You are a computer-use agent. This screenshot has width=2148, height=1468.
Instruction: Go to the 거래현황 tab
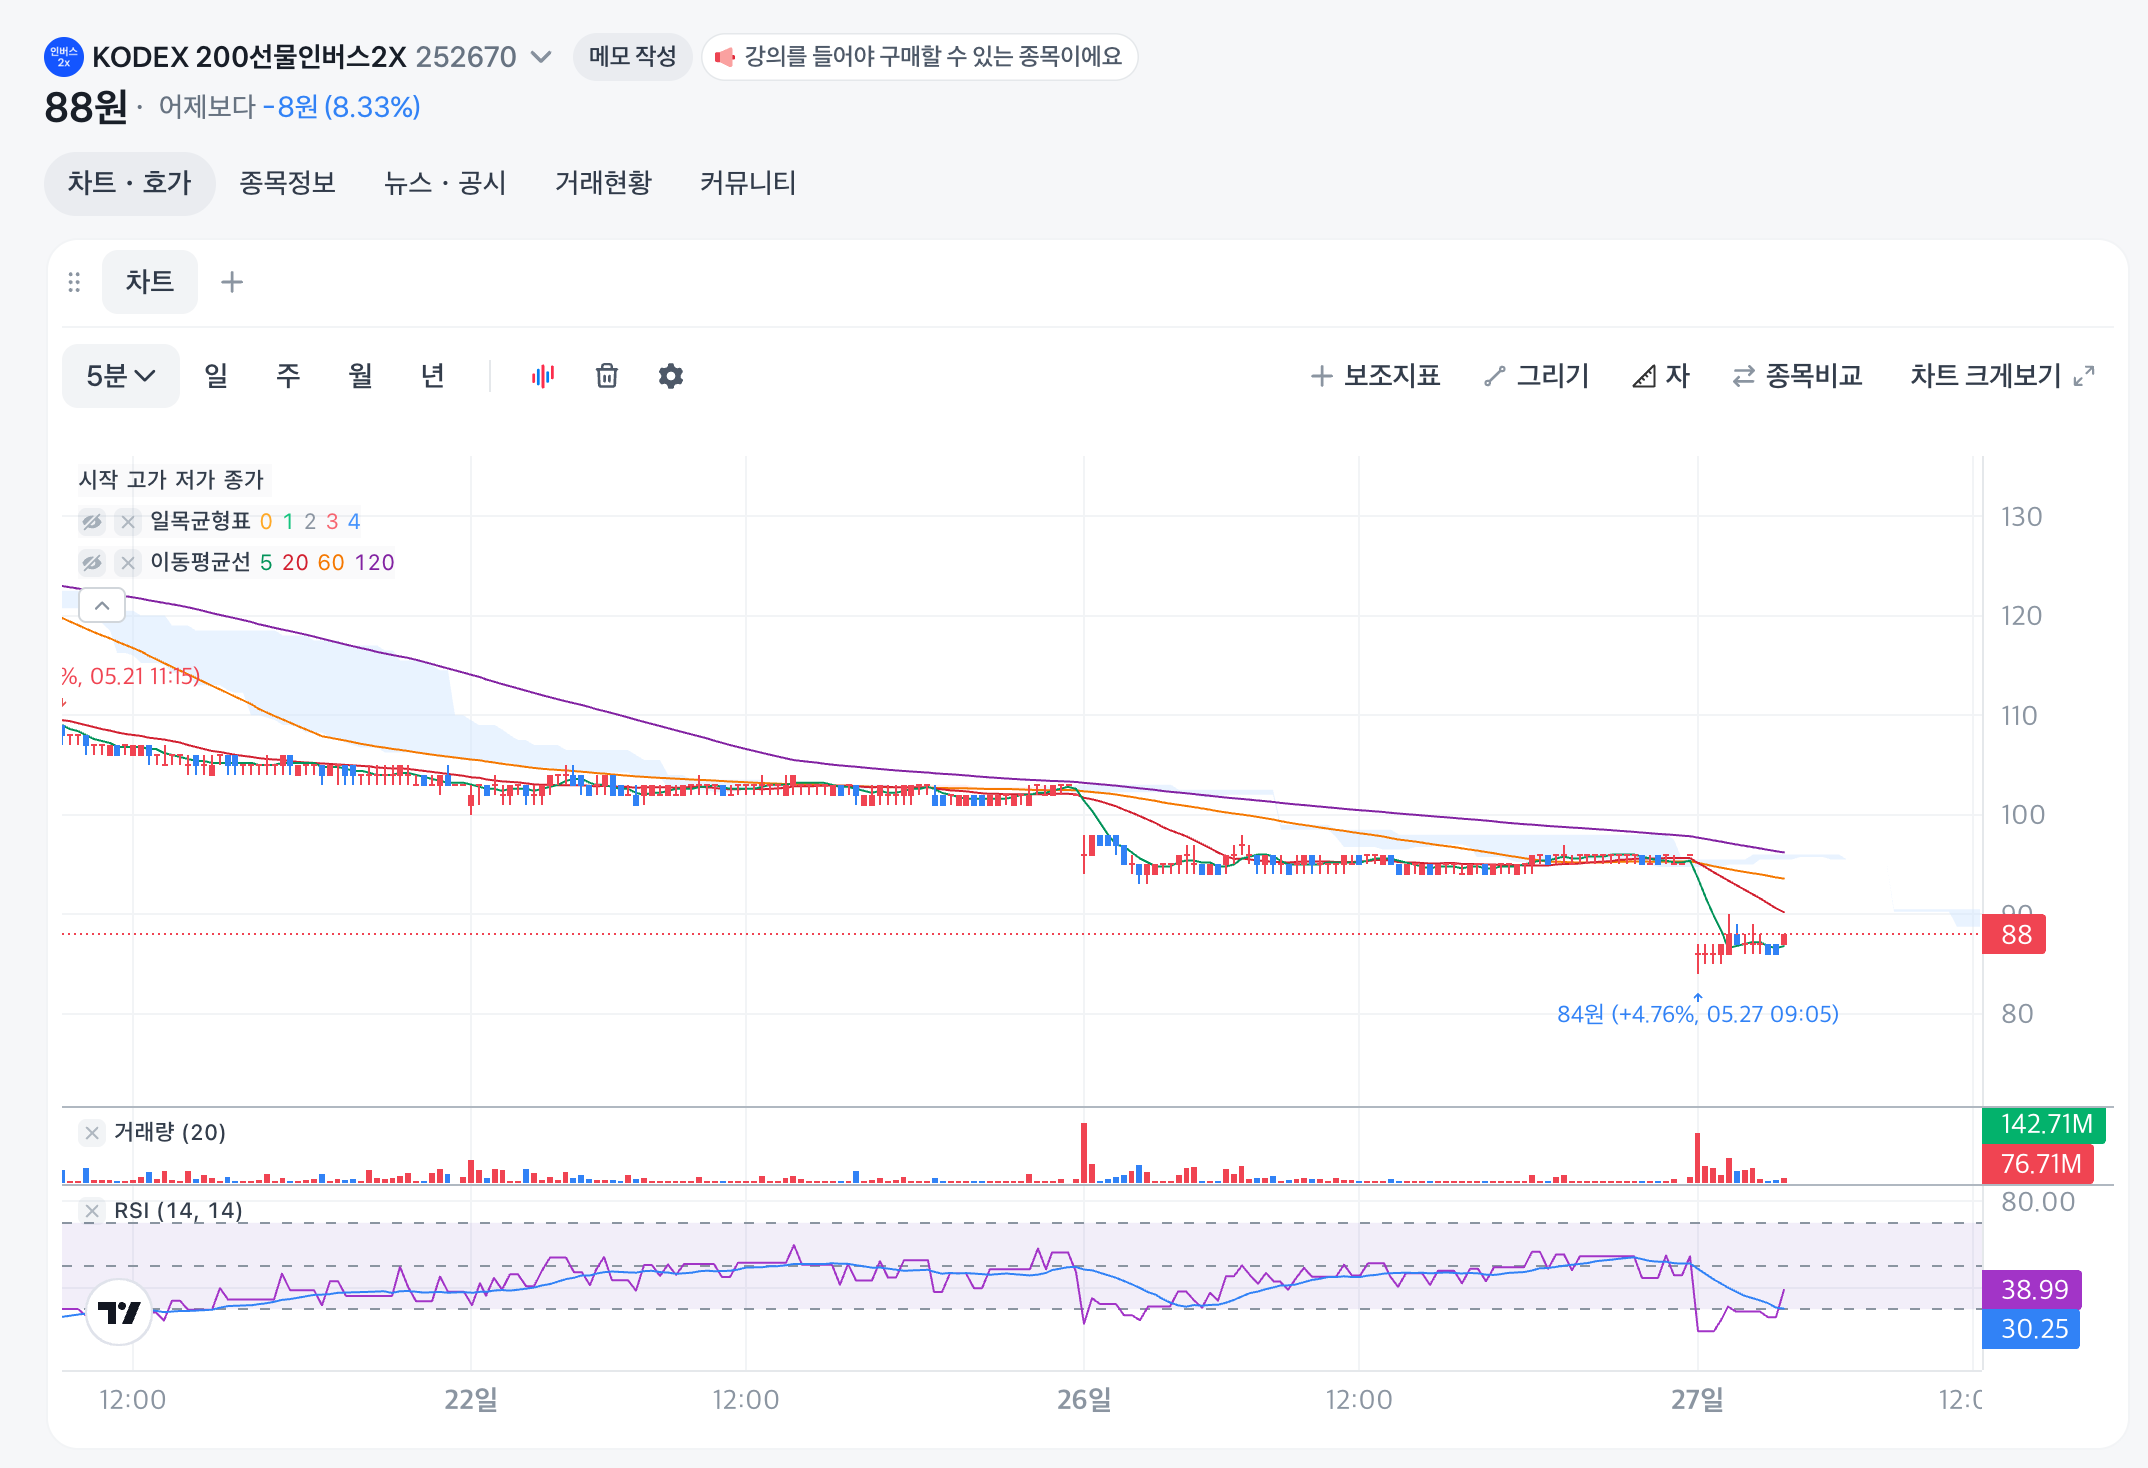point(603,183)
